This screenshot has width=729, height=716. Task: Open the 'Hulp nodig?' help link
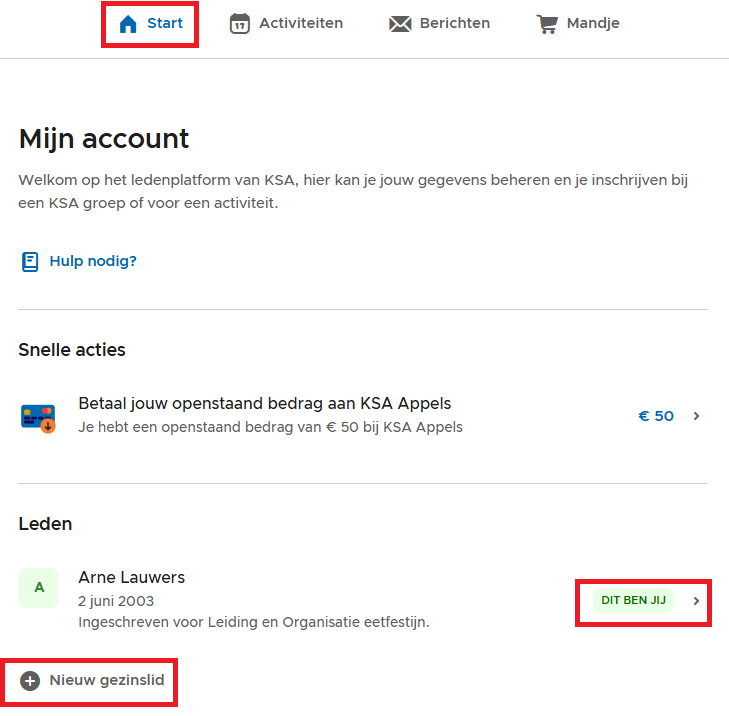93,262
